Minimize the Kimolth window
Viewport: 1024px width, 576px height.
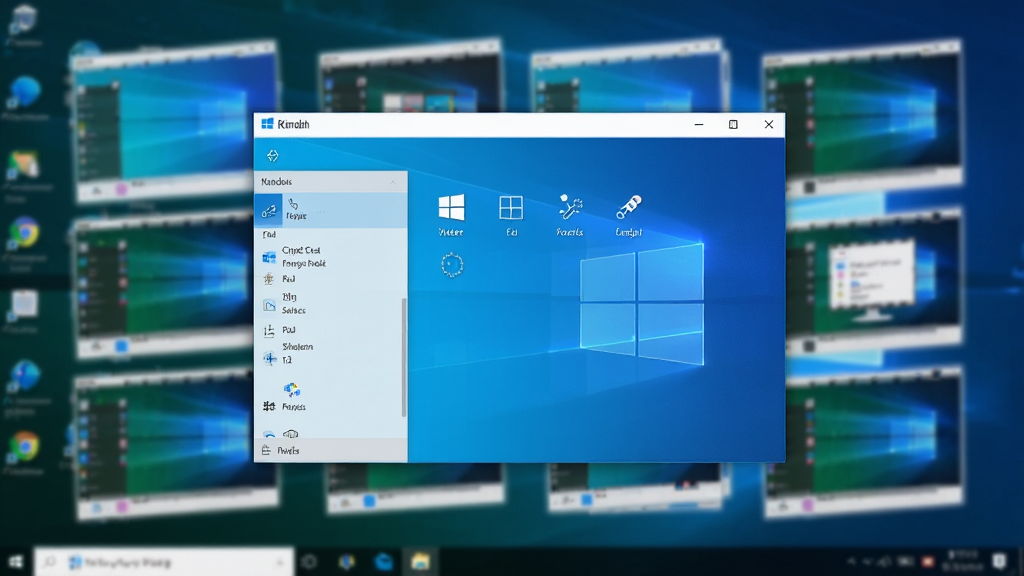click(699, 124)
